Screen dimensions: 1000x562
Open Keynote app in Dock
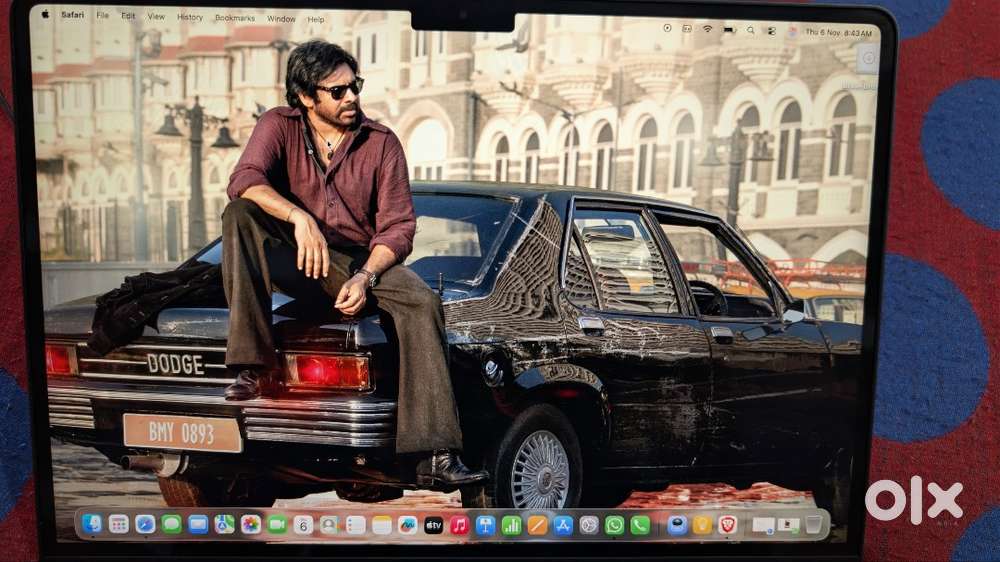pyautogui.click(x=485, y=525)
